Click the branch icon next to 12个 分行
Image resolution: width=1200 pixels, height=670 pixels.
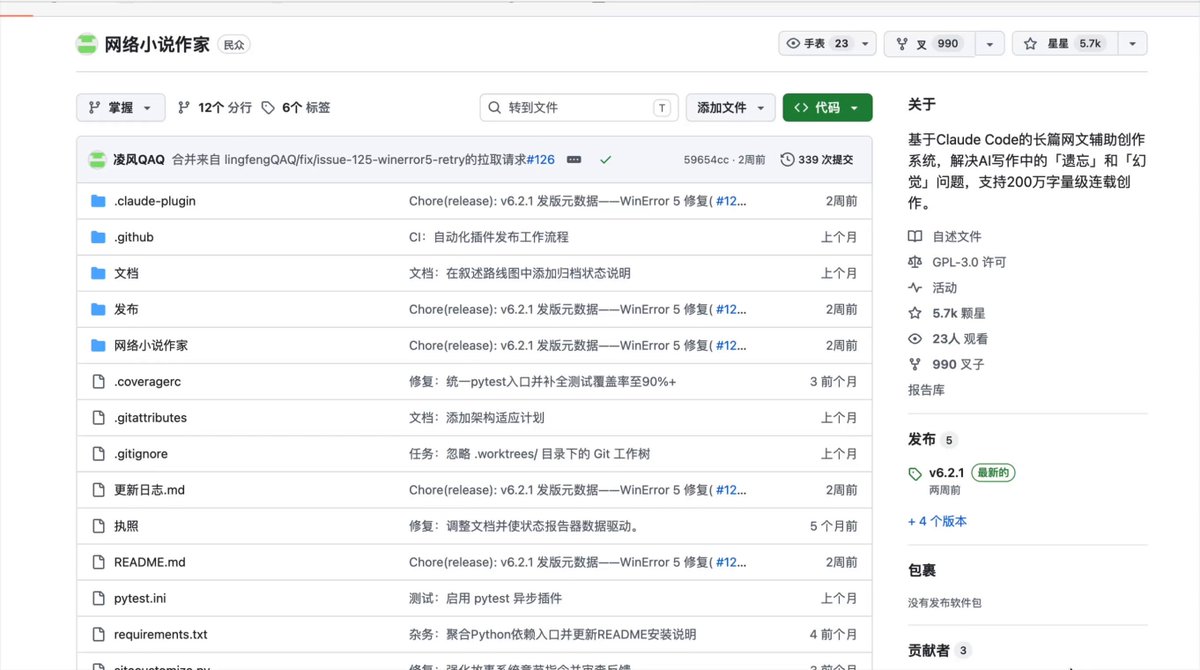(x=184, y=107)
